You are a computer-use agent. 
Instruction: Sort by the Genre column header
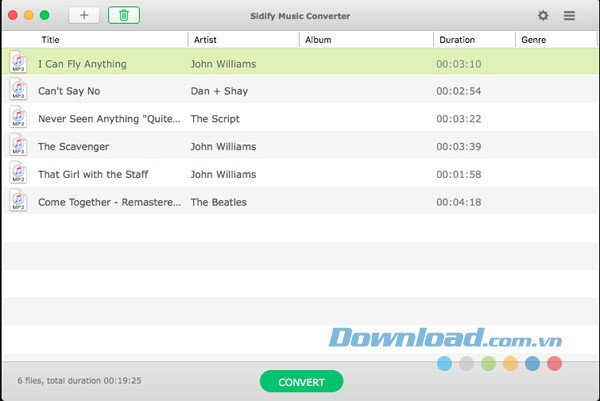pyautogui.click(x=533, y=40)
